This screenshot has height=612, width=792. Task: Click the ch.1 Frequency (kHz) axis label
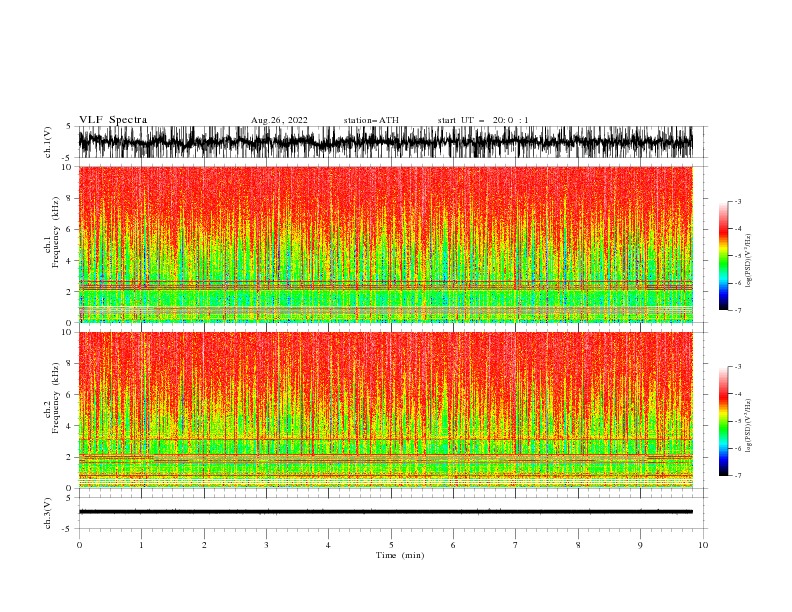52,232
